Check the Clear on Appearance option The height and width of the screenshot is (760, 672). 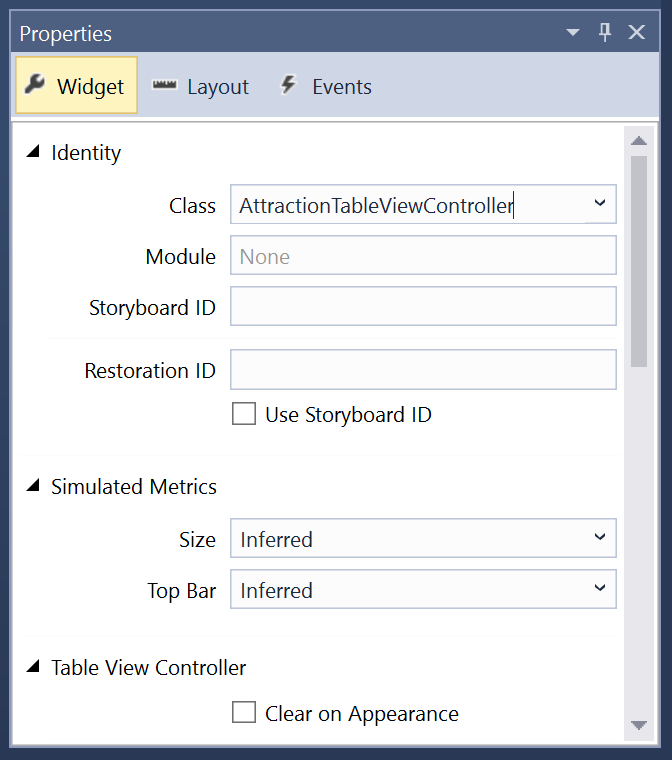tap(243, 712)
